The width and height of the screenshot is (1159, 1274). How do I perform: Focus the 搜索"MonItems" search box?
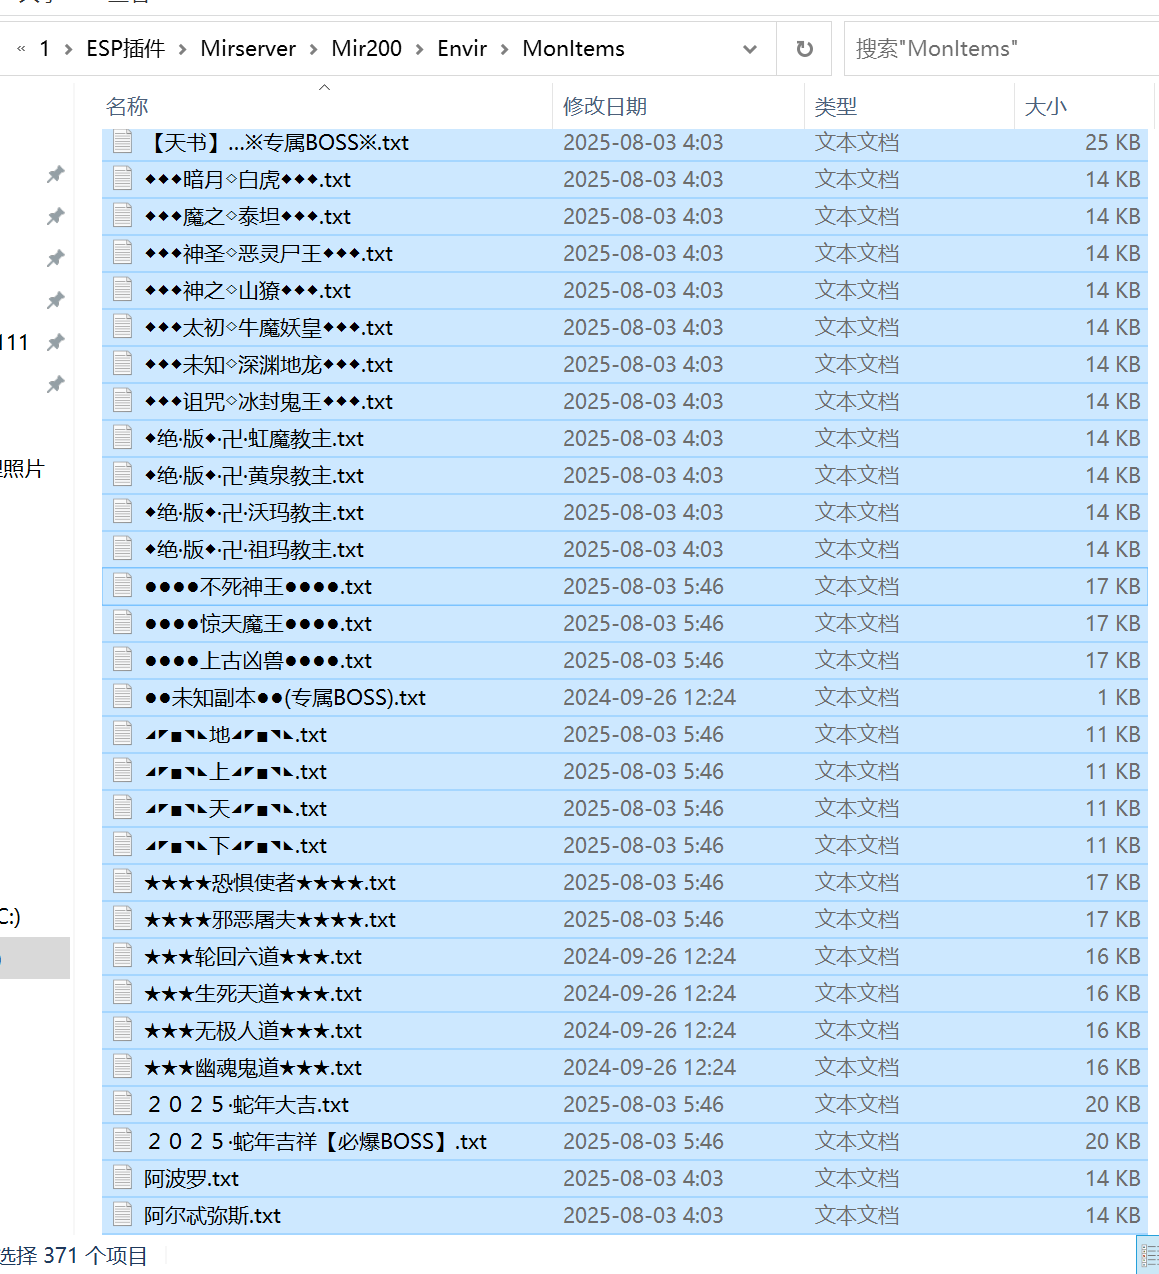(x=1000, y=49)
